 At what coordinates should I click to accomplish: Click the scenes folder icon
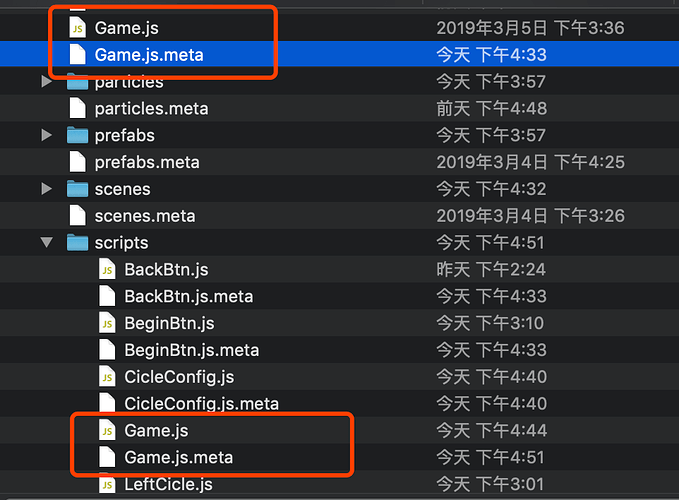77,189
